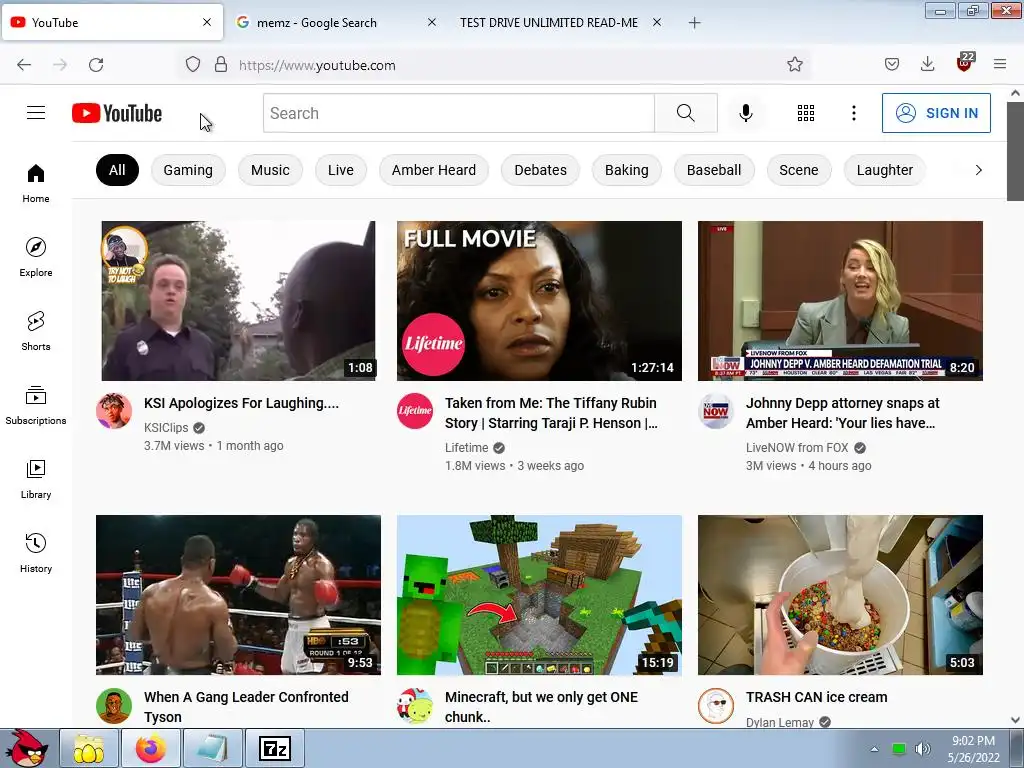The width and height of the screenshot is (1024, 768).
Task: Open KSI Apologizes For Laughing video title
Action: (x=242, y=403)
